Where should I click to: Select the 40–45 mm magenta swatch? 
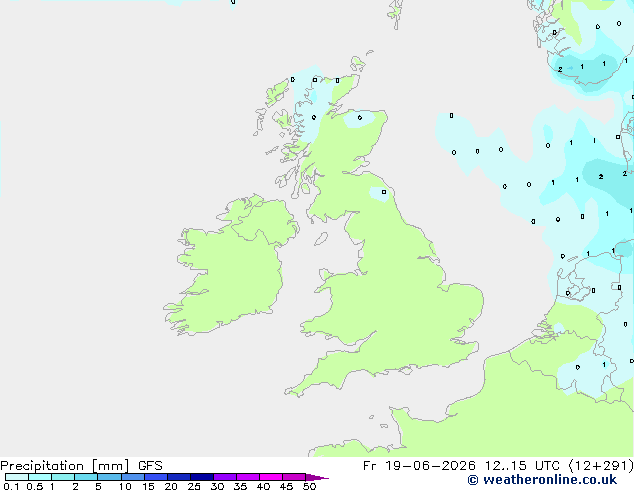[x=271, y=477]
